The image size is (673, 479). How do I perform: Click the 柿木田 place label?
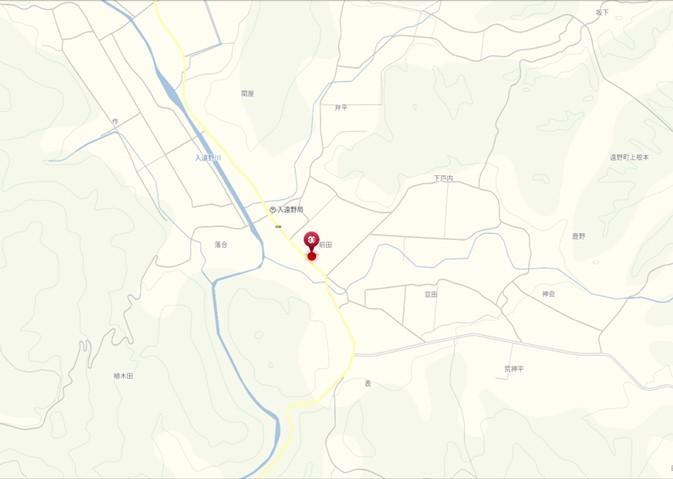[x=123, y=376]
